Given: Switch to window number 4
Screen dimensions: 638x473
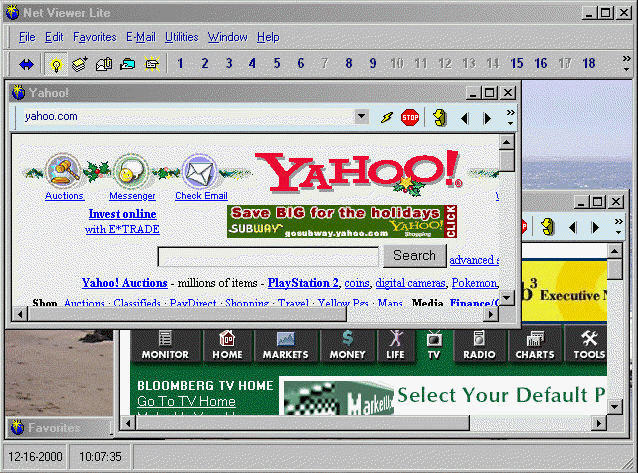Looking at the screenshot, I should tap(253, 64).
